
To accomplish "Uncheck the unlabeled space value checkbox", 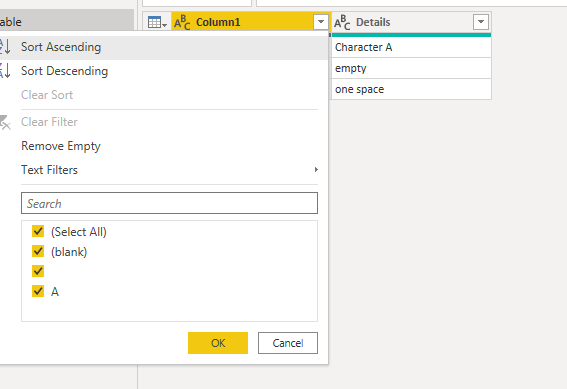I will tap(38, 271).
